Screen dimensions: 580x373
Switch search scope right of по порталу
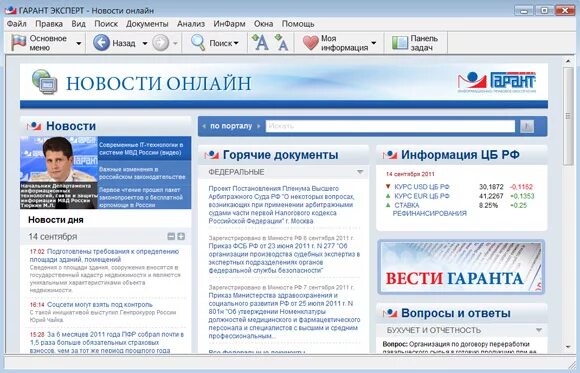click(259, 126)
